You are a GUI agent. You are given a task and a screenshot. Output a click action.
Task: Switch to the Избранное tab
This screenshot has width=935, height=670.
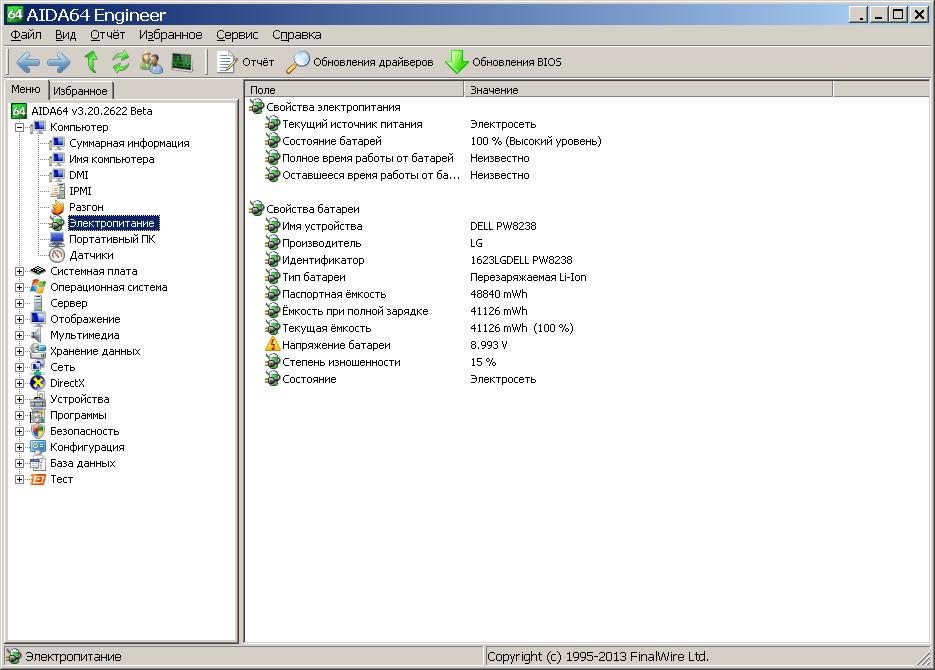80,91
